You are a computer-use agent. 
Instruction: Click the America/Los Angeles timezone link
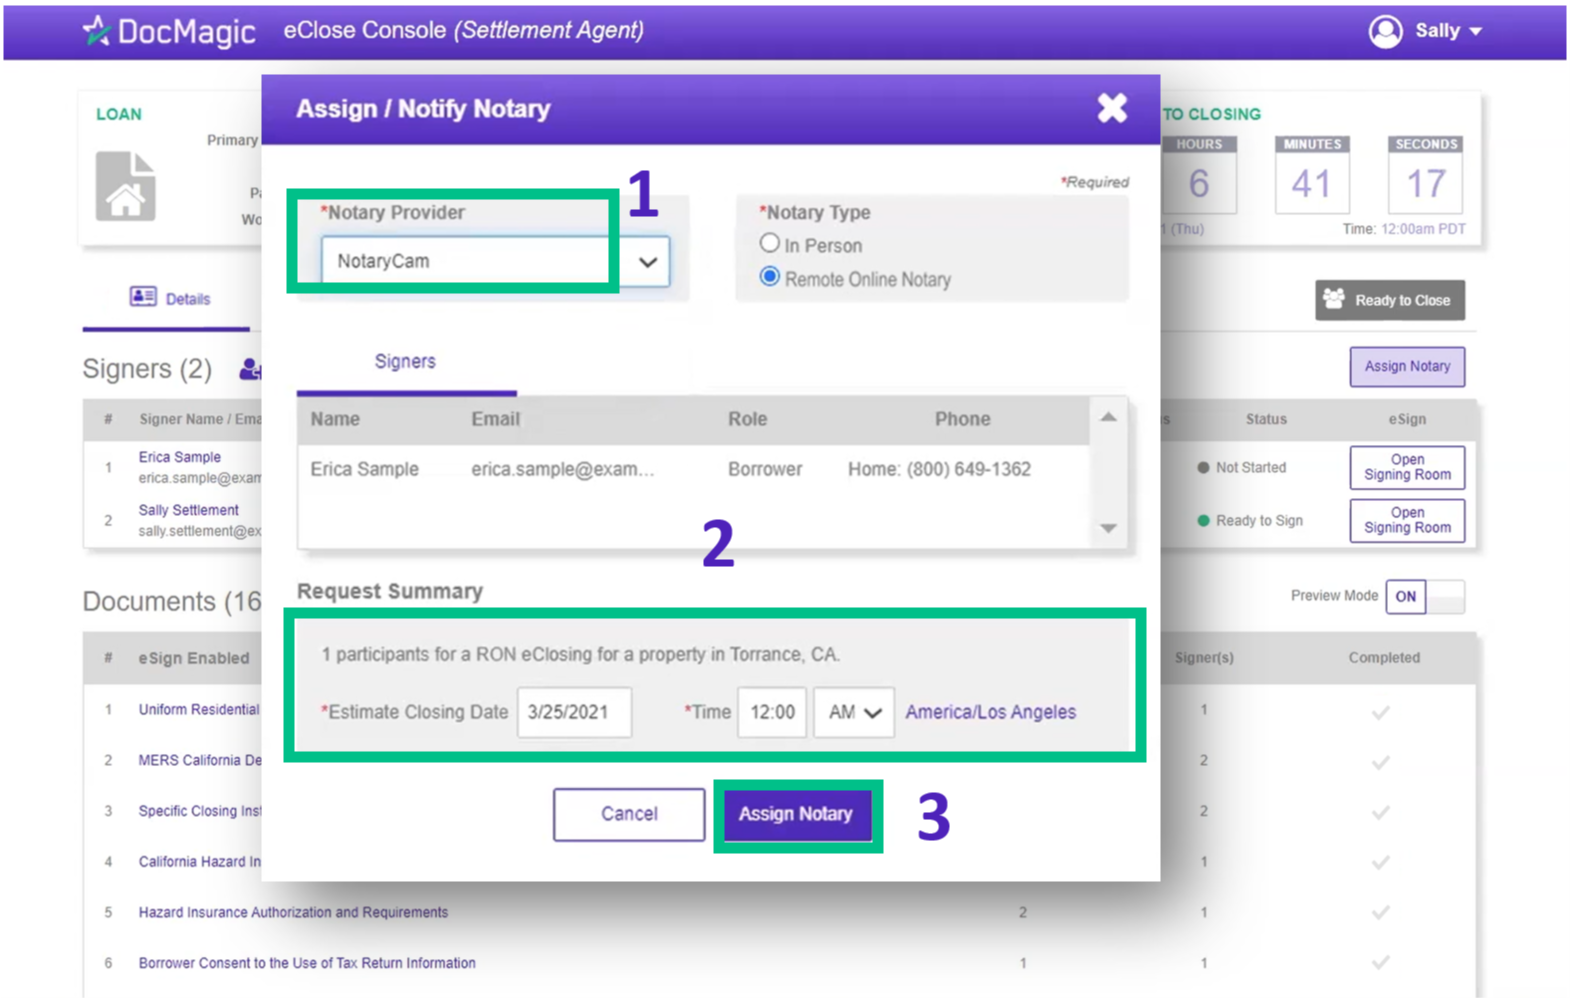[990, 712]
